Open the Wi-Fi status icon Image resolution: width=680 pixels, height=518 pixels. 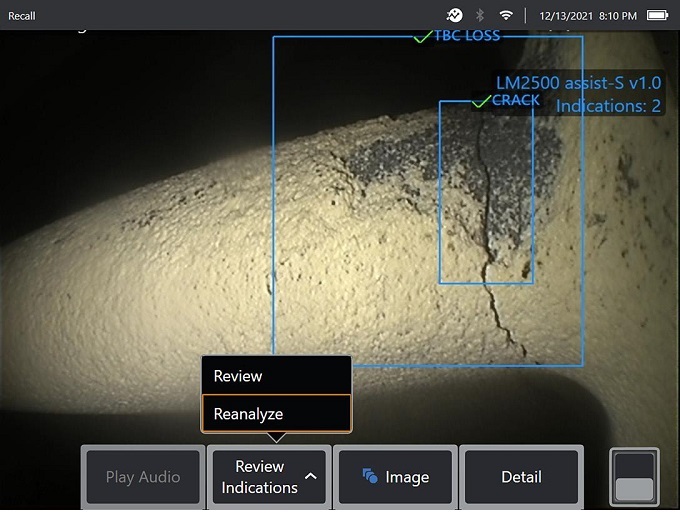(x=507, y=15)
